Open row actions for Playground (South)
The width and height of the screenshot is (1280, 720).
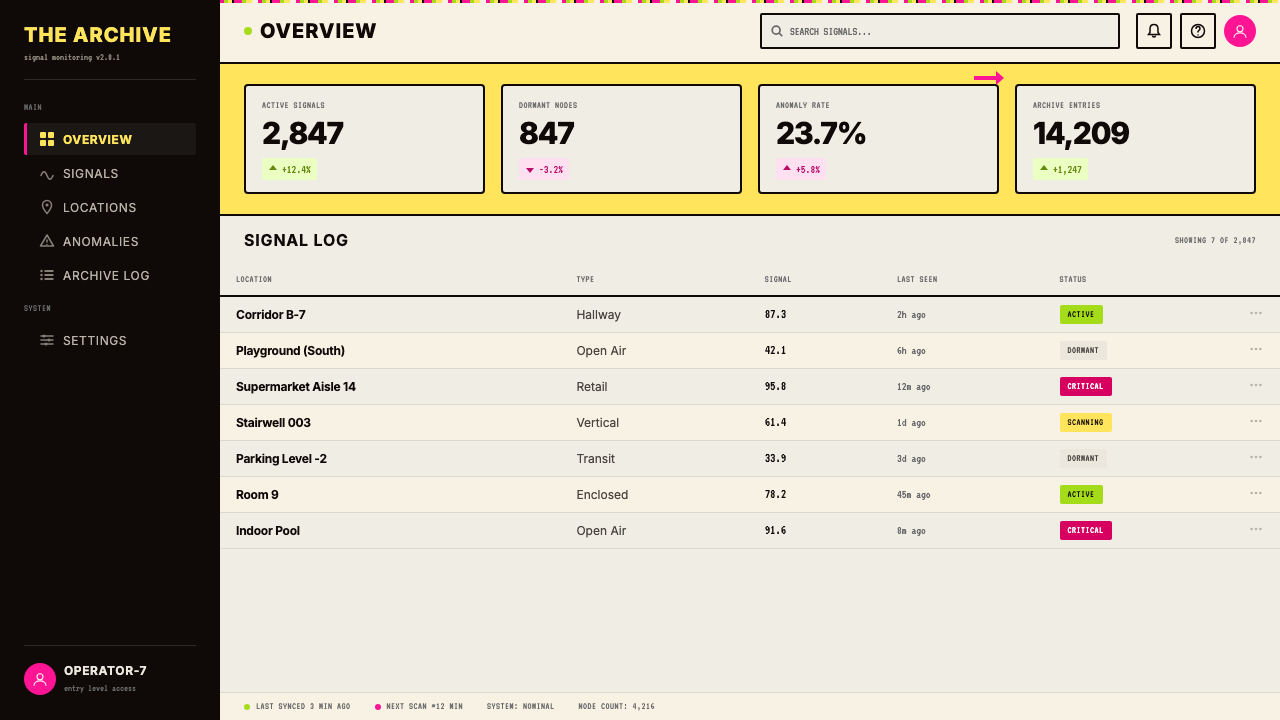(1256, 349)
